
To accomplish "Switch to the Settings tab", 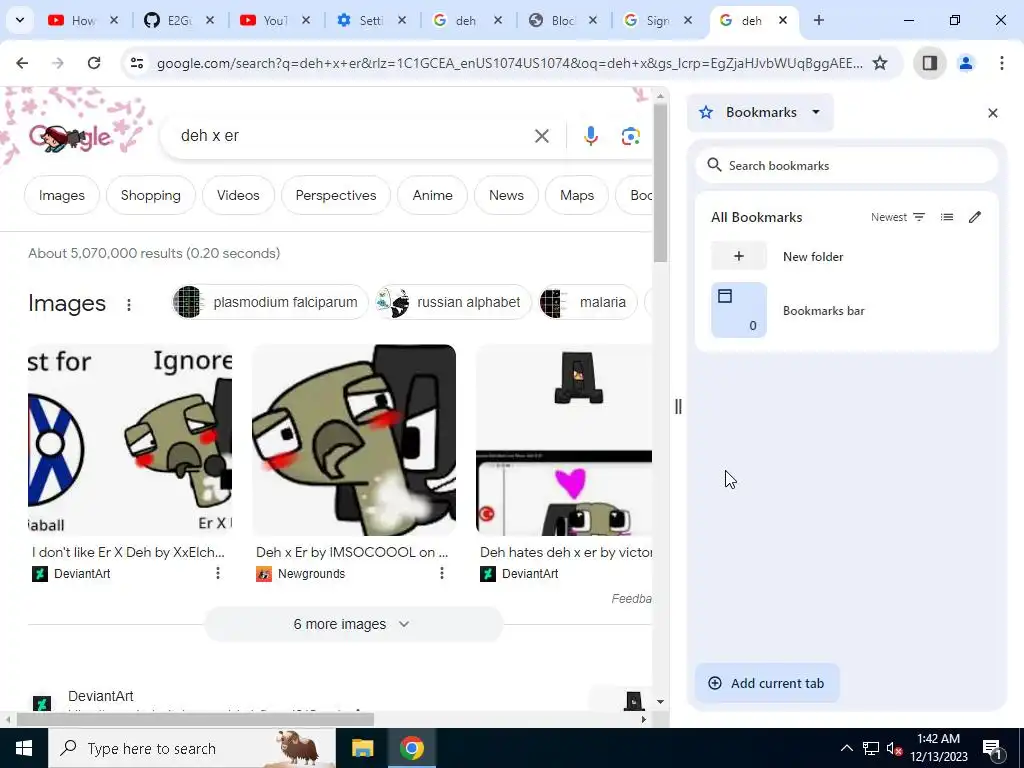I will [x=371, y=21].
